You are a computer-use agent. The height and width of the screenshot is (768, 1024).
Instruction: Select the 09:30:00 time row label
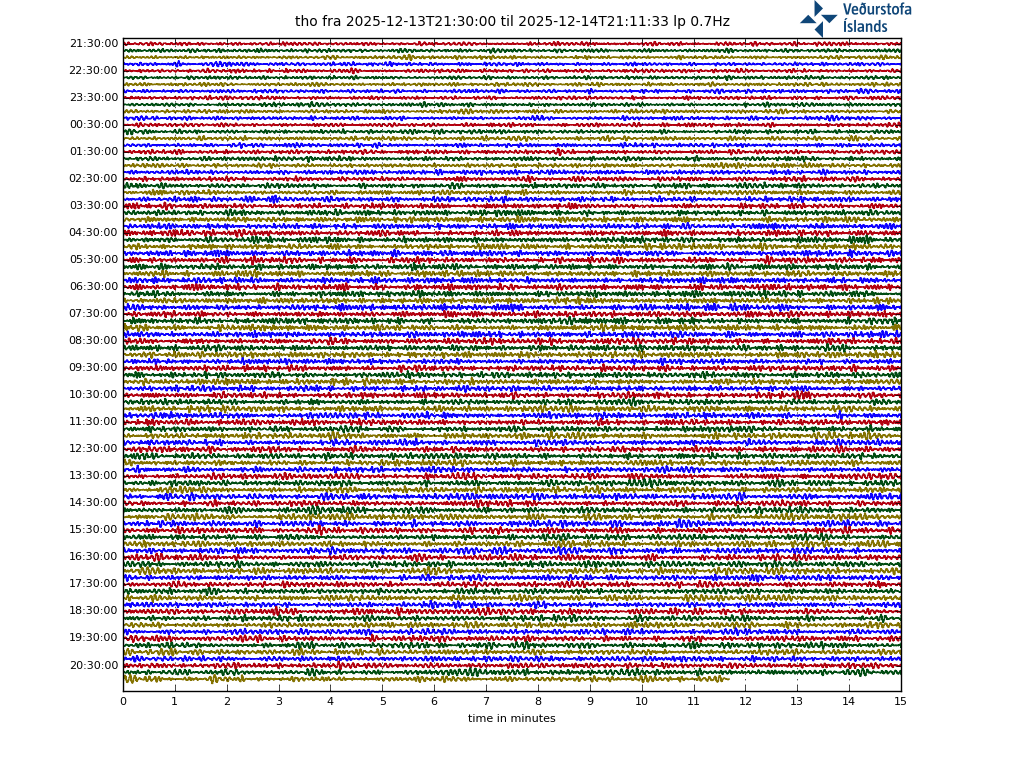pos(94,368)
